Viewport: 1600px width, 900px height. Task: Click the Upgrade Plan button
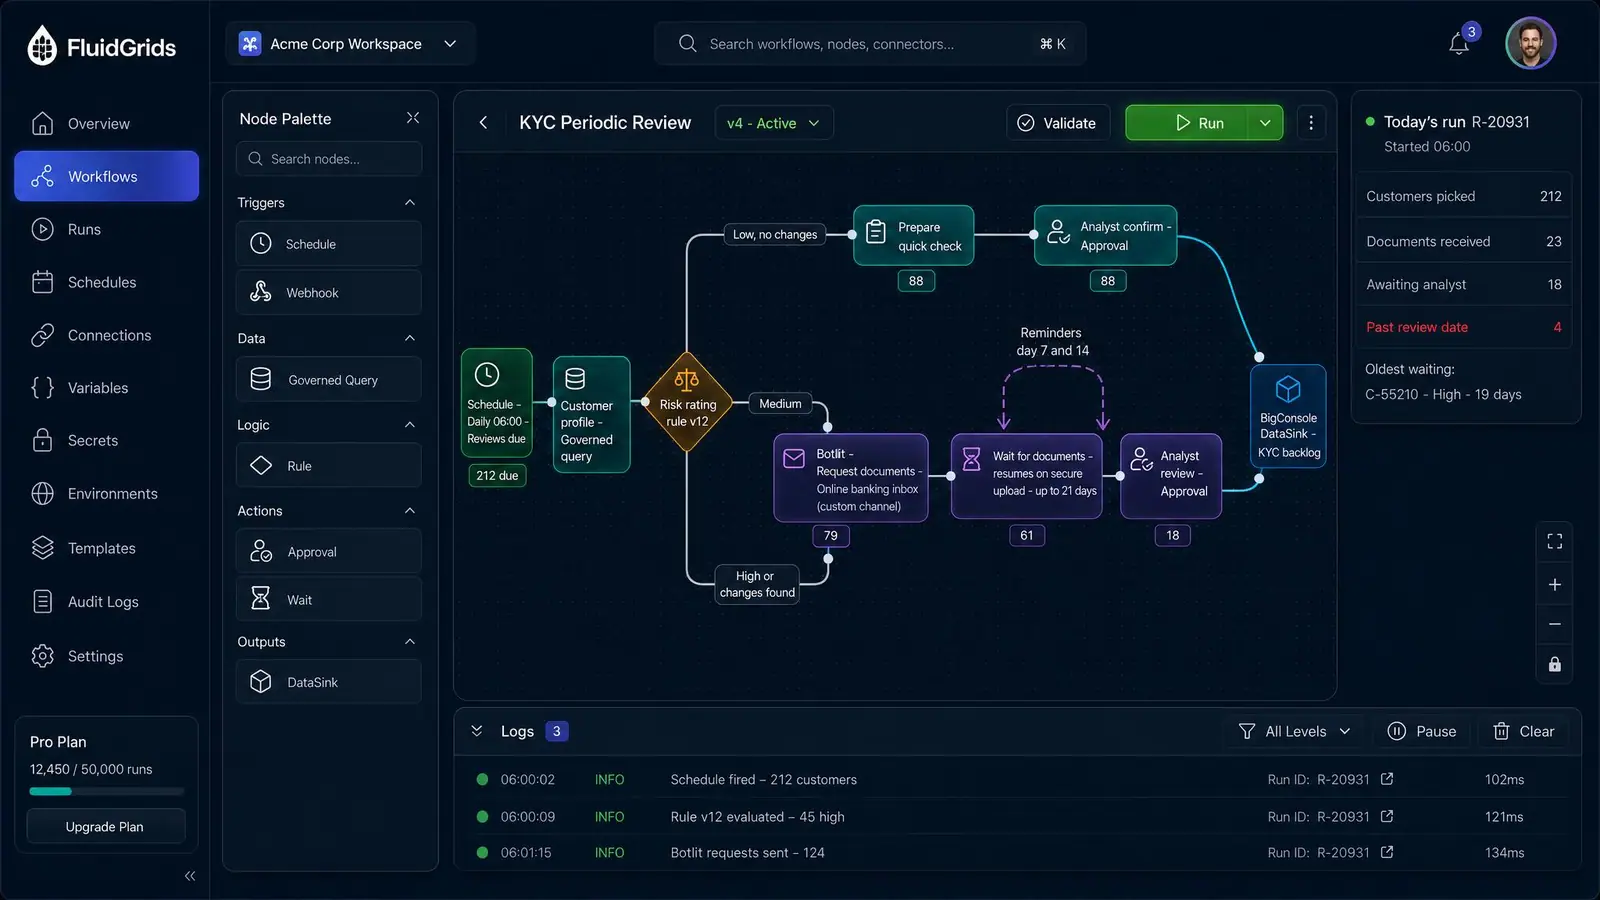click(105, 827)
